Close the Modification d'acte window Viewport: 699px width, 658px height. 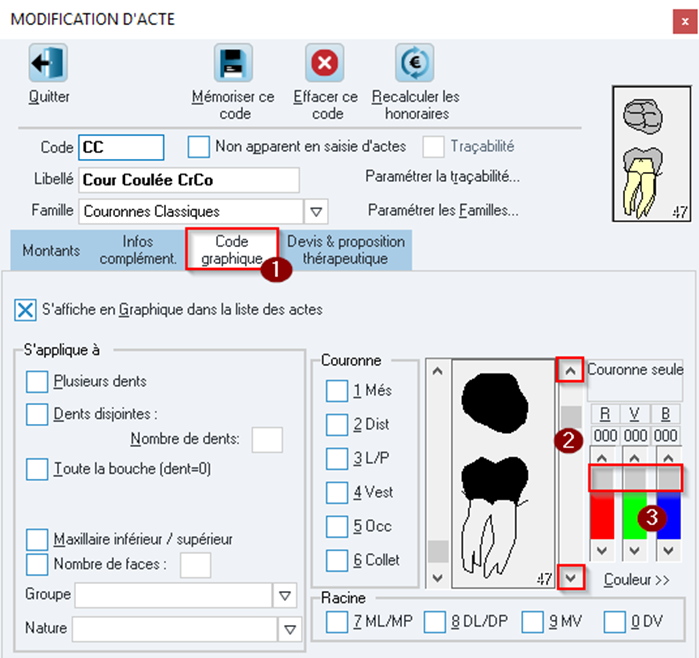685,21
